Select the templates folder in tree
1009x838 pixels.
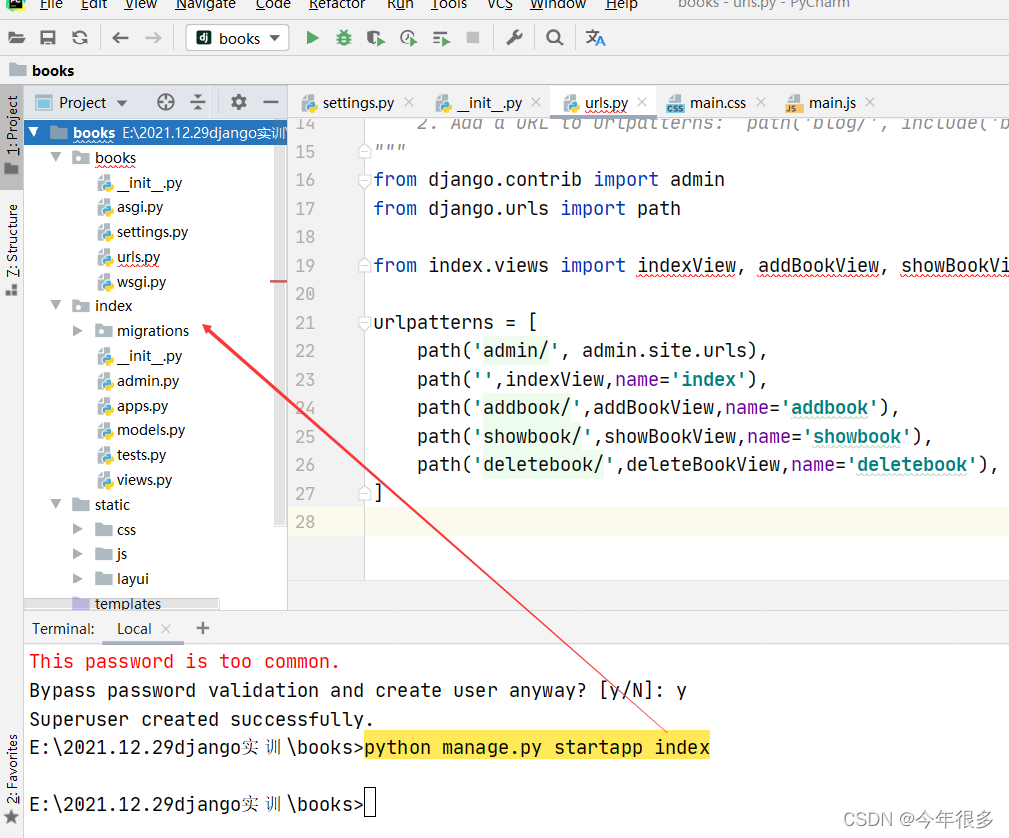127,604
